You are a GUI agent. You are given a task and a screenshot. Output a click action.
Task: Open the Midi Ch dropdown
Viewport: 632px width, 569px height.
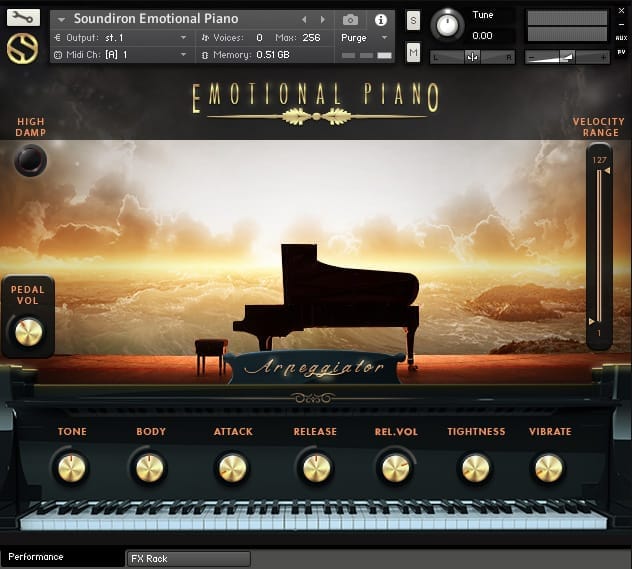120,54
